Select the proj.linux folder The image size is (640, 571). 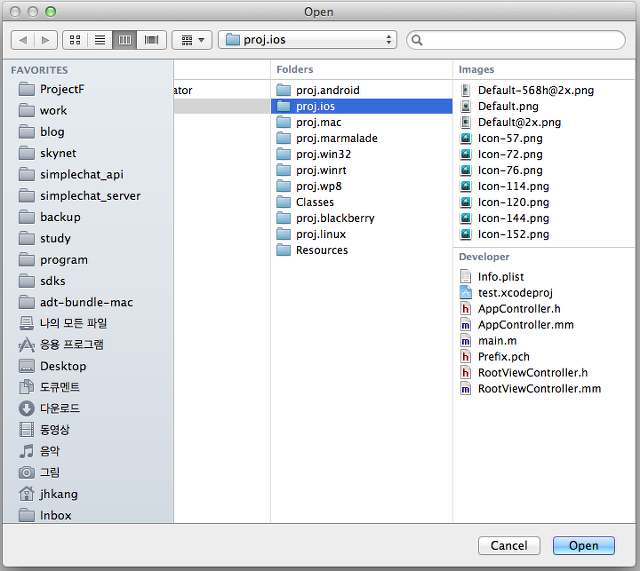point(362,234)
